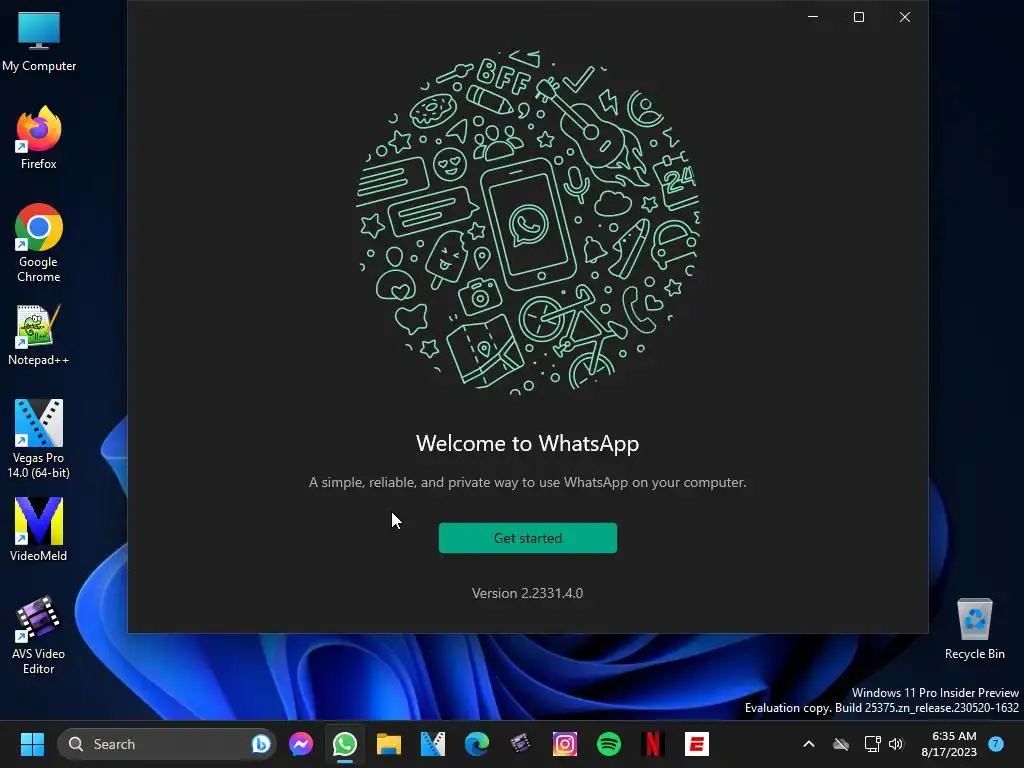The width and height of the screenshot is (1024, 768).
Task: Open network status tray icon
Action: pyautogui.click(x=872, y=744)
